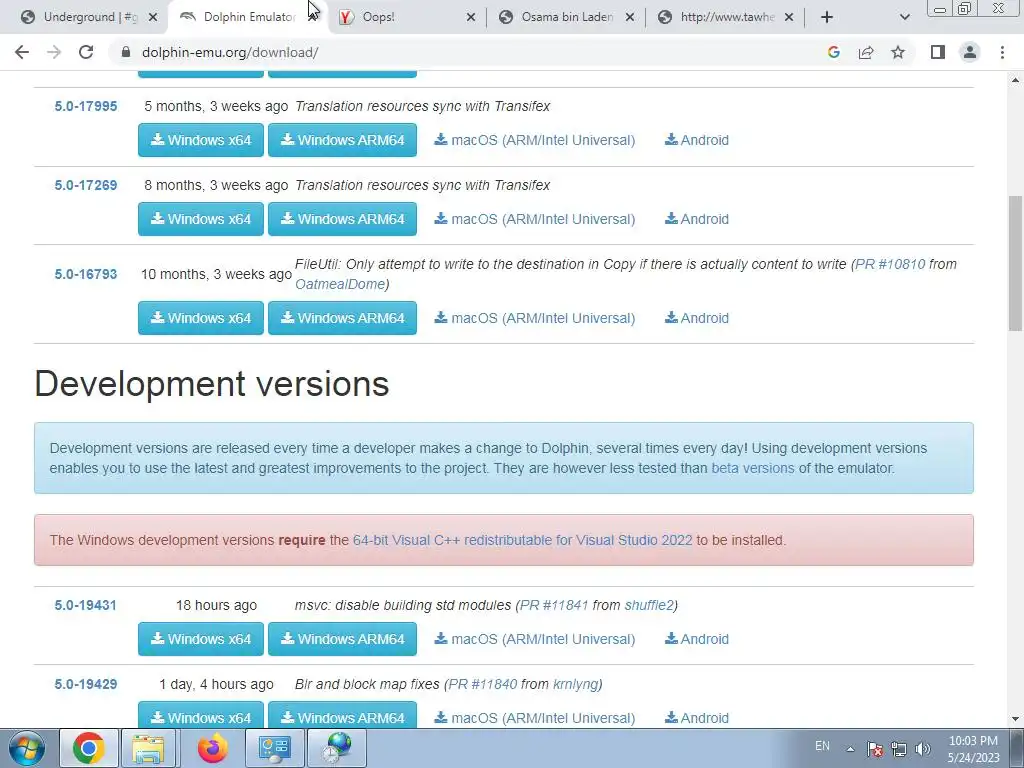Open PR #10810 link

890,264
